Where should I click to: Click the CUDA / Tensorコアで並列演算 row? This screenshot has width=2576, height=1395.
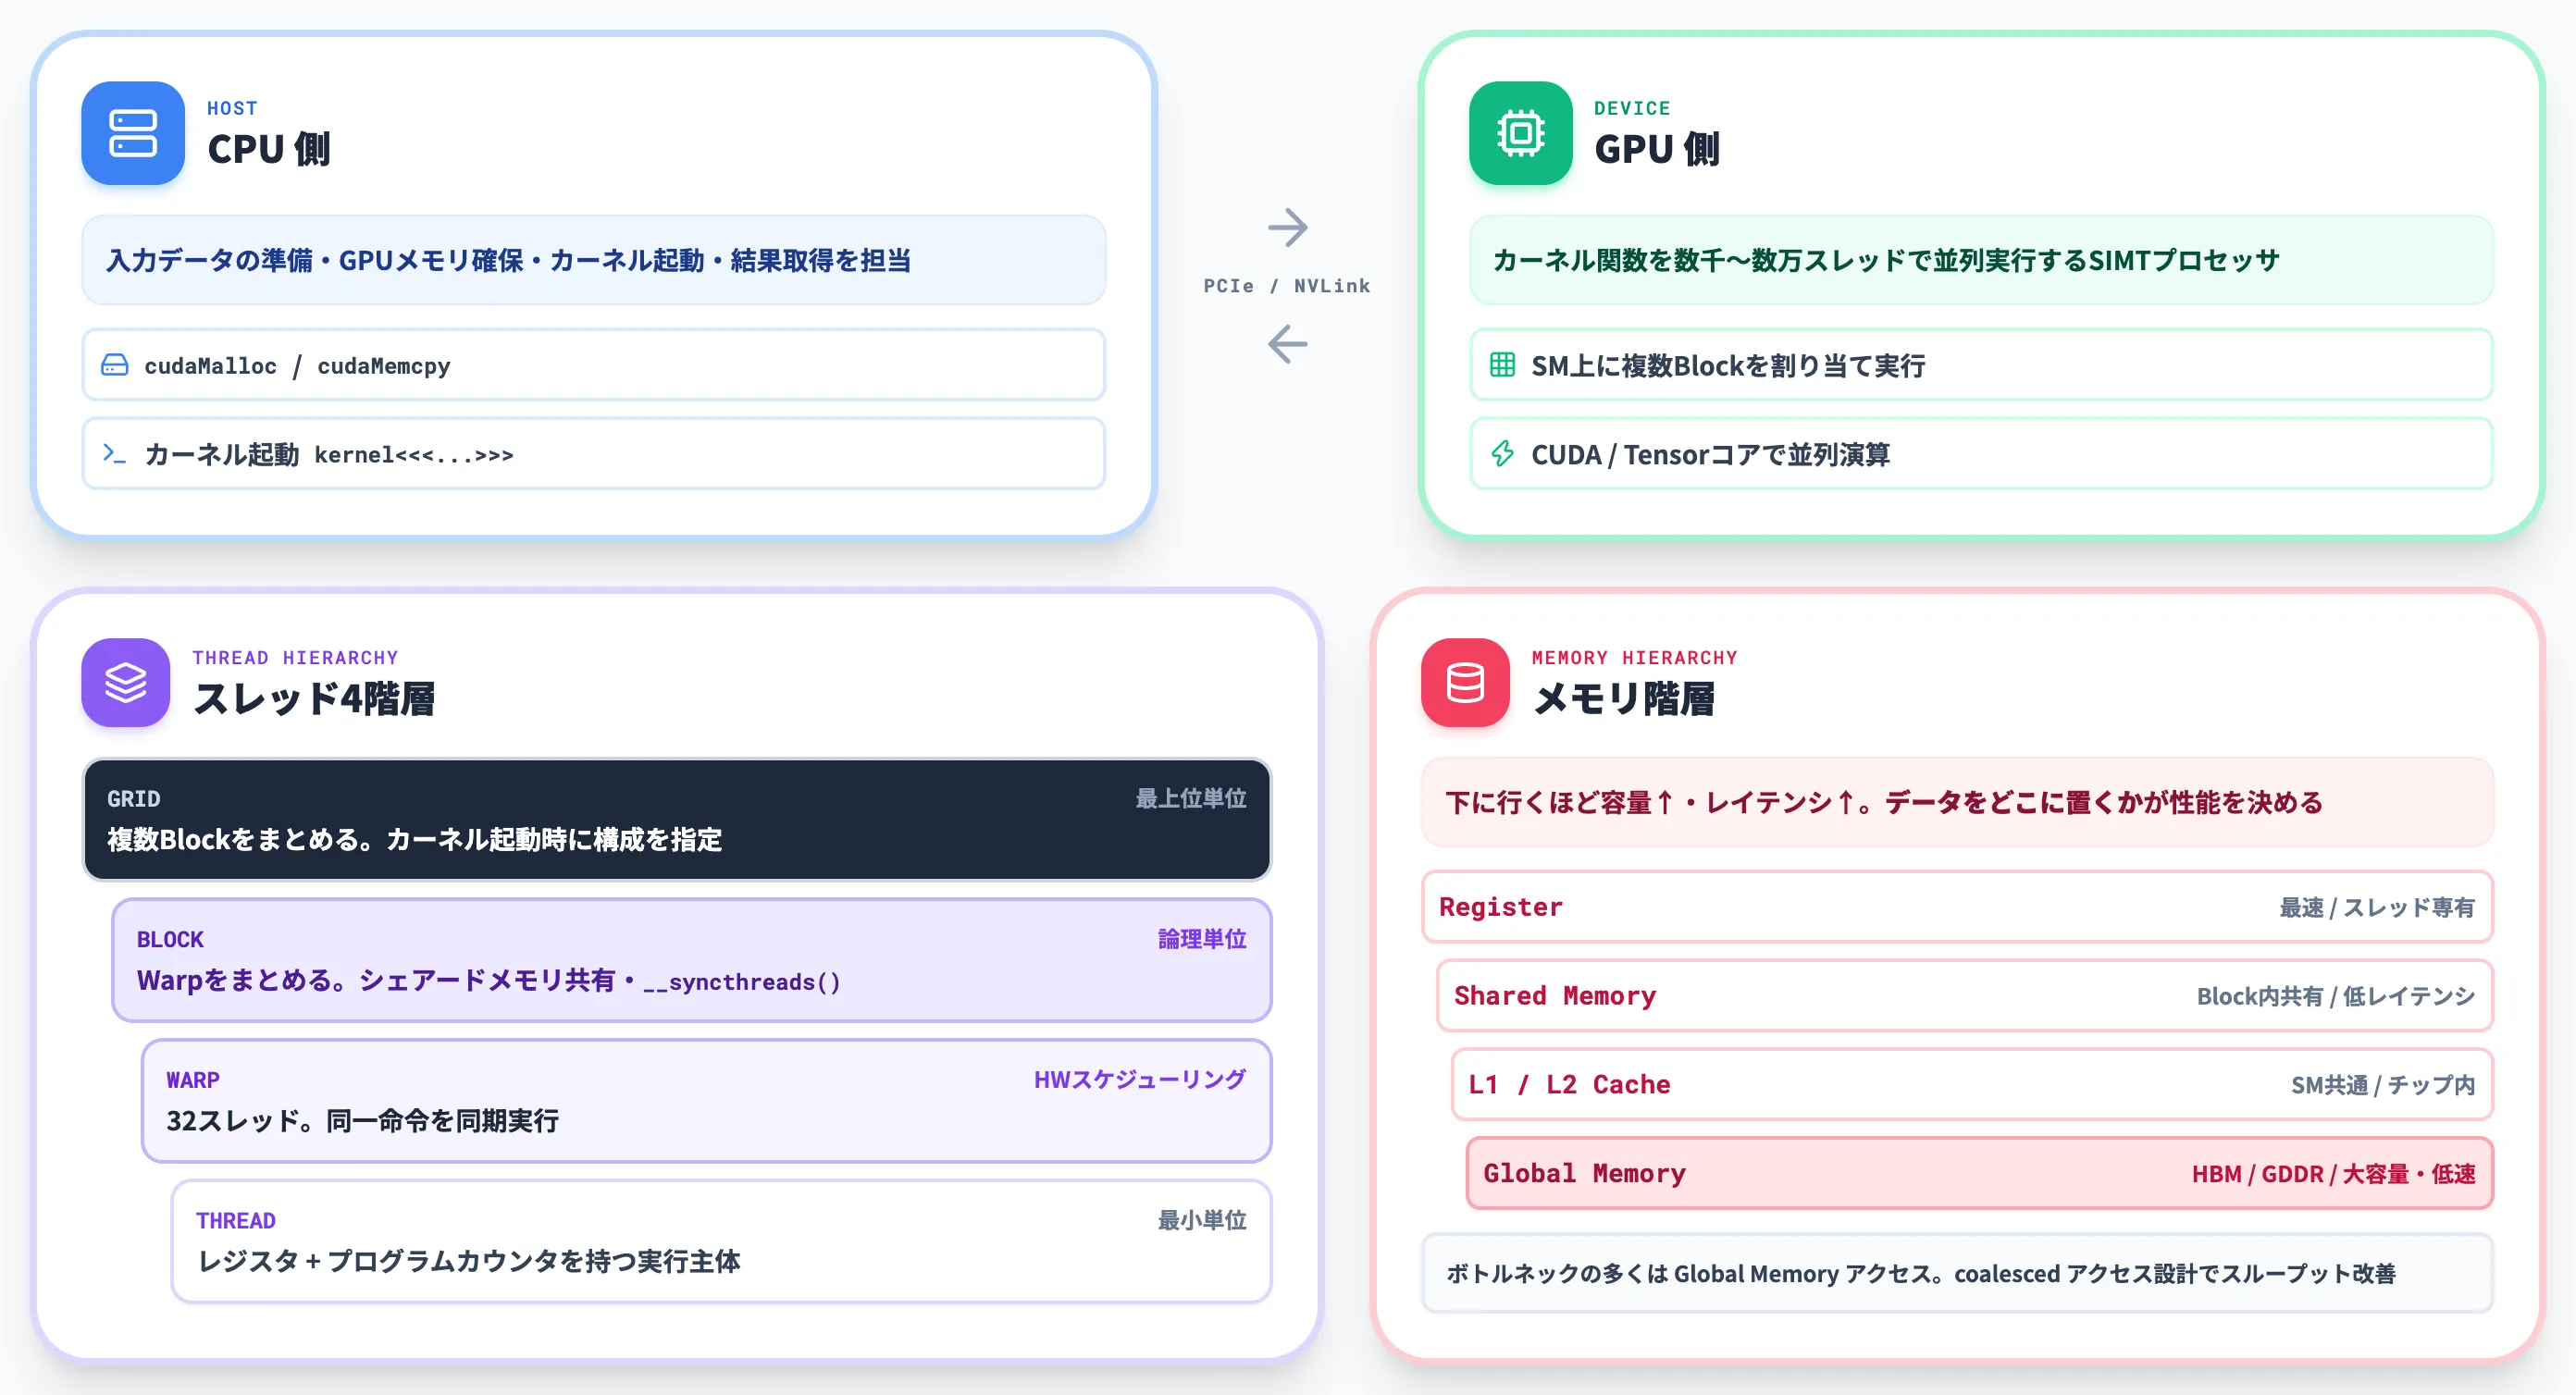point(1981,454)
